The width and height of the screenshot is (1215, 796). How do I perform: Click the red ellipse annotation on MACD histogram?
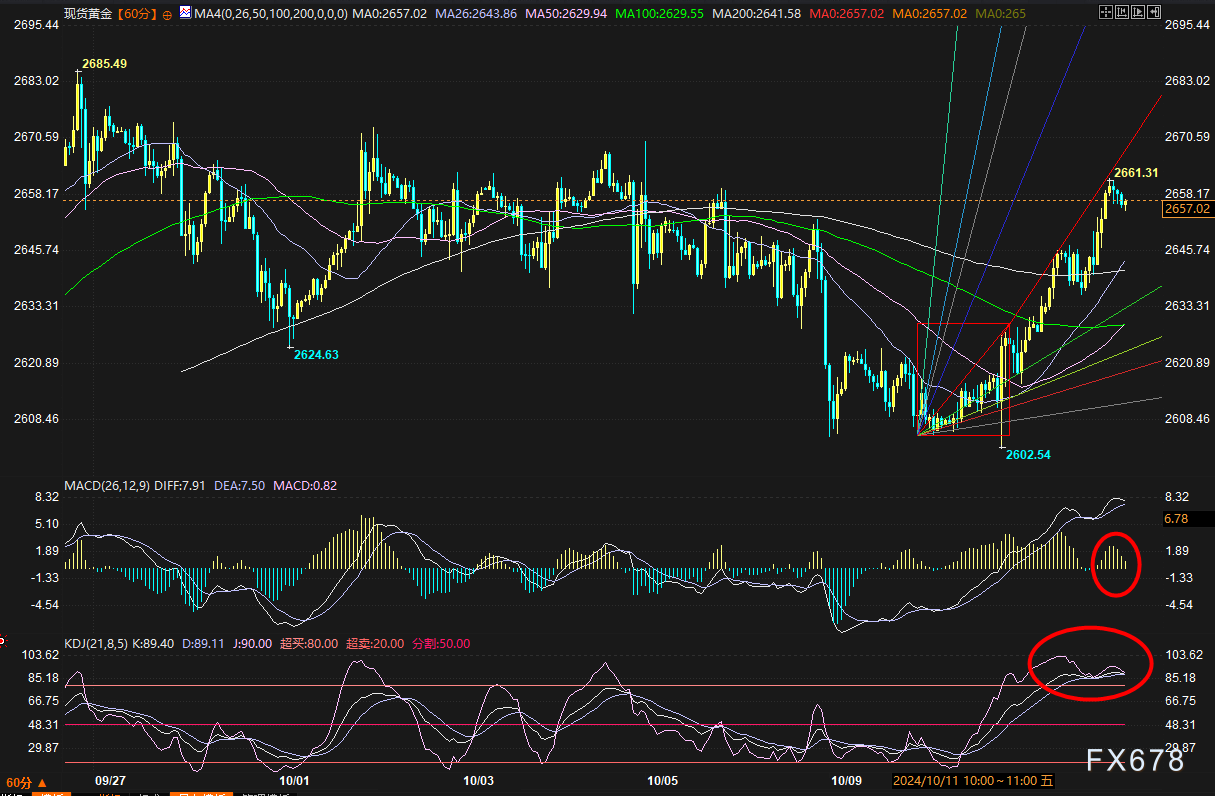coord(1114,565)
